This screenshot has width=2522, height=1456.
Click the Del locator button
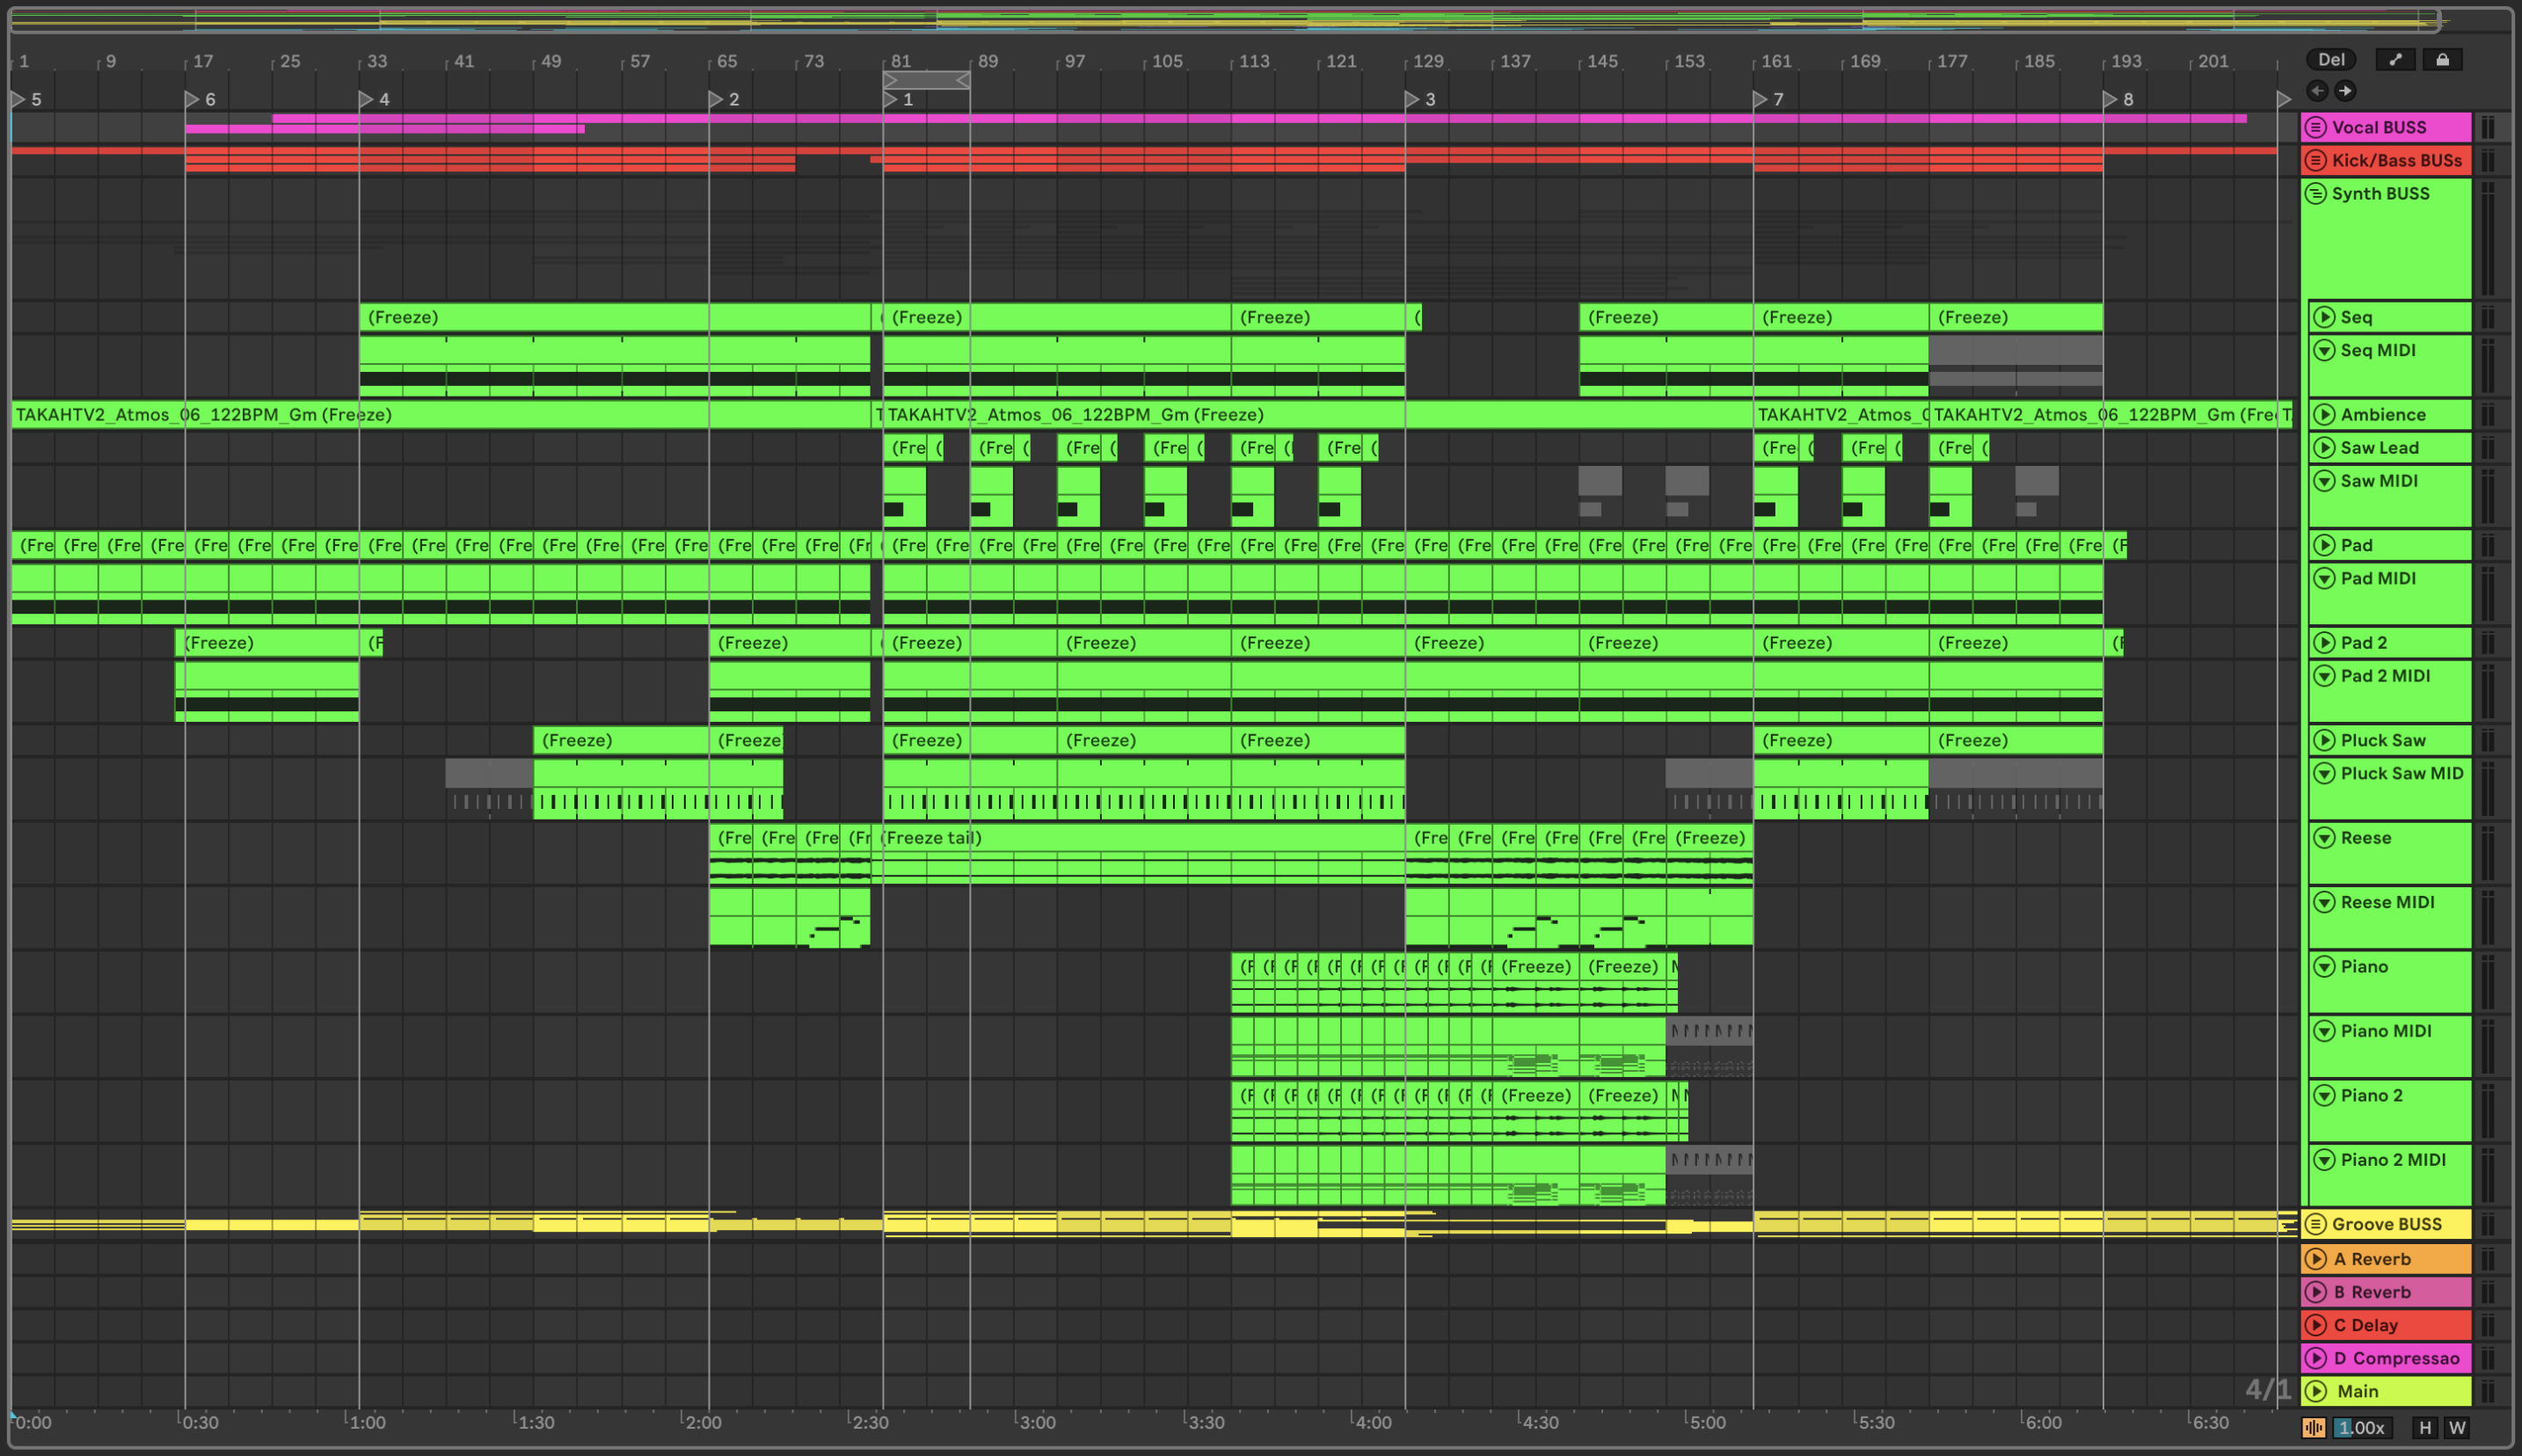point(2330,60)
